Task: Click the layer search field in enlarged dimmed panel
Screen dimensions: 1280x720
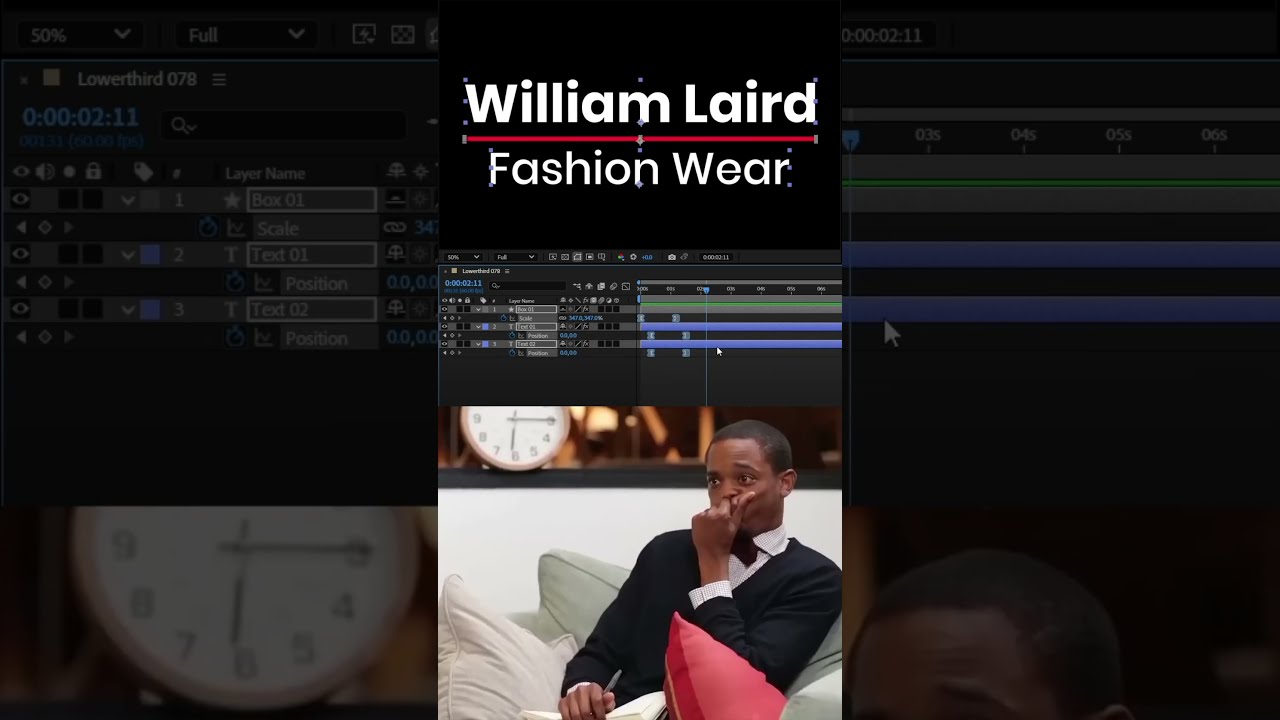Action: tap(285, 126)
